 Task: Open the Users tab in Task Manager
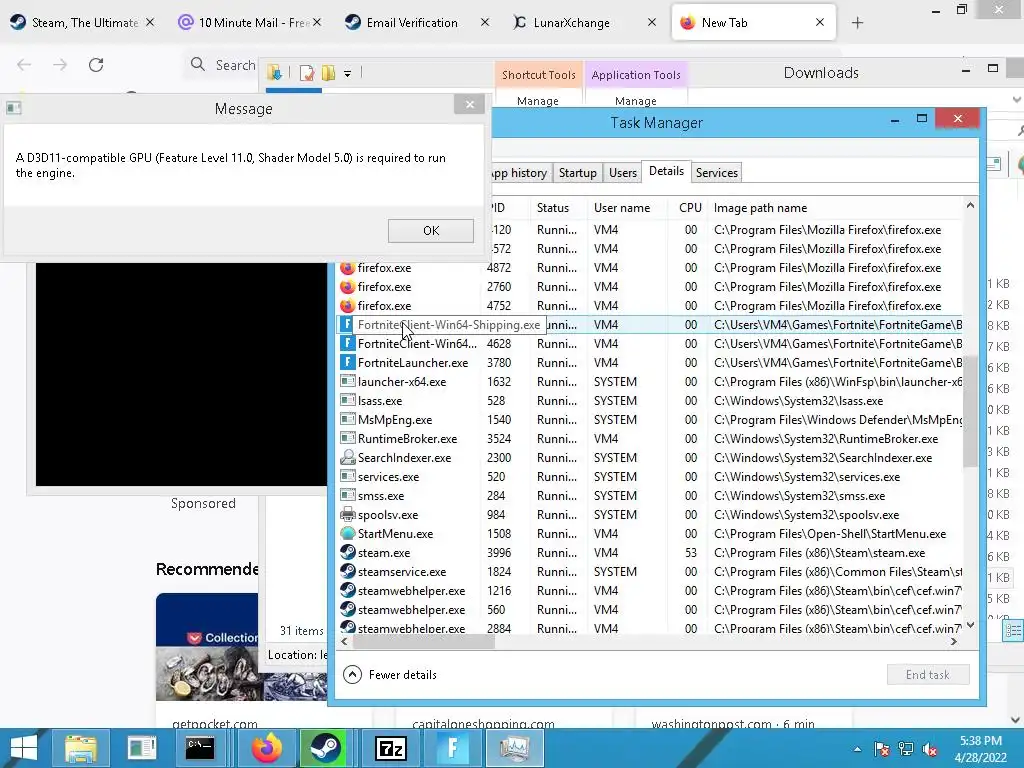point(622,173)
